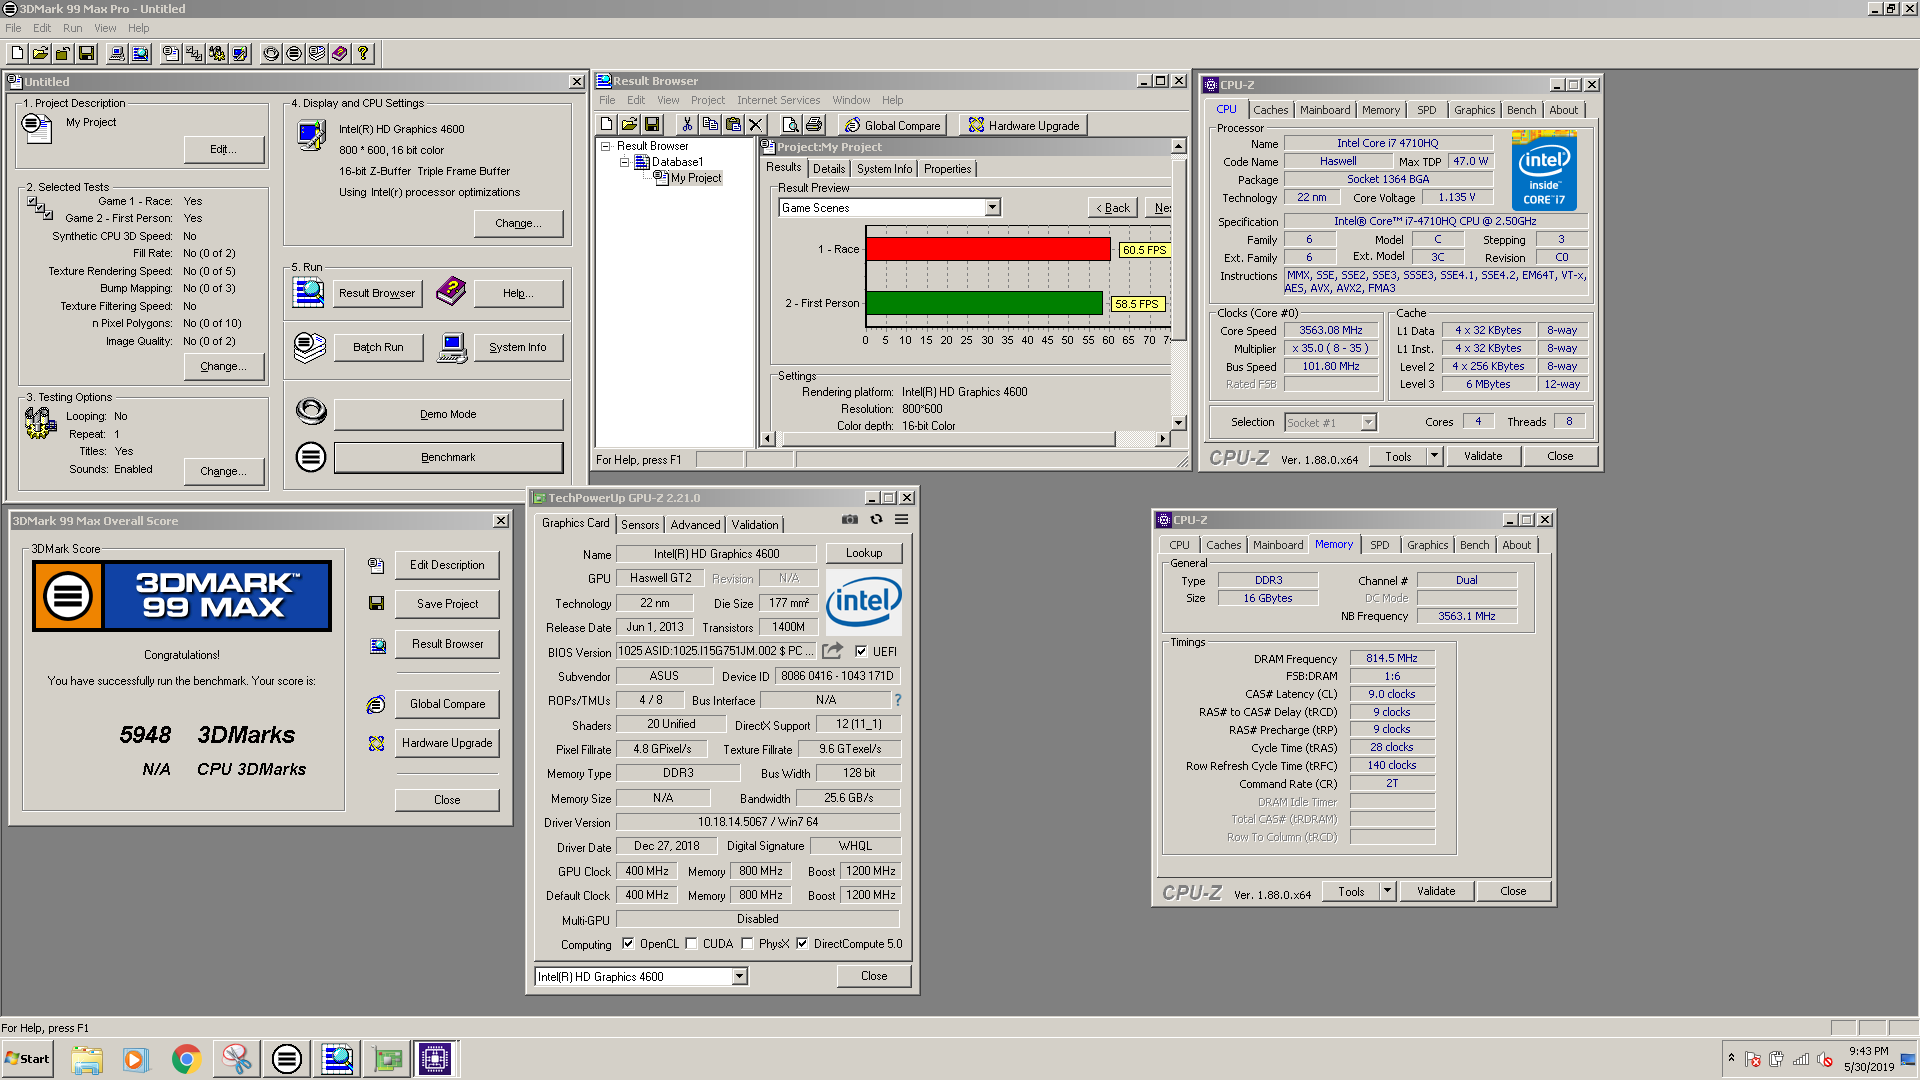Switch to SPD tab in bottom CPU-Z window
1920x1080 pixels.
tap(1380, 545)
